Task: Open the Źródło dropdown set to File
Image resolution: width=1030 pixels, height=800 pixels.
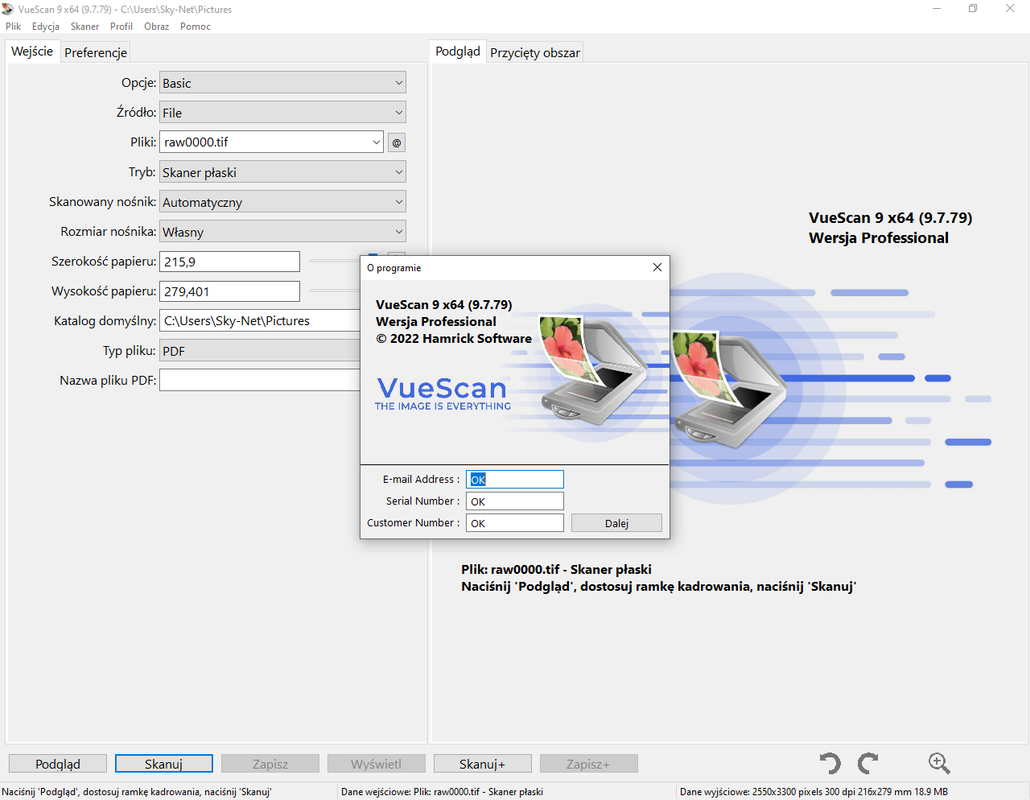Action: 282,112
